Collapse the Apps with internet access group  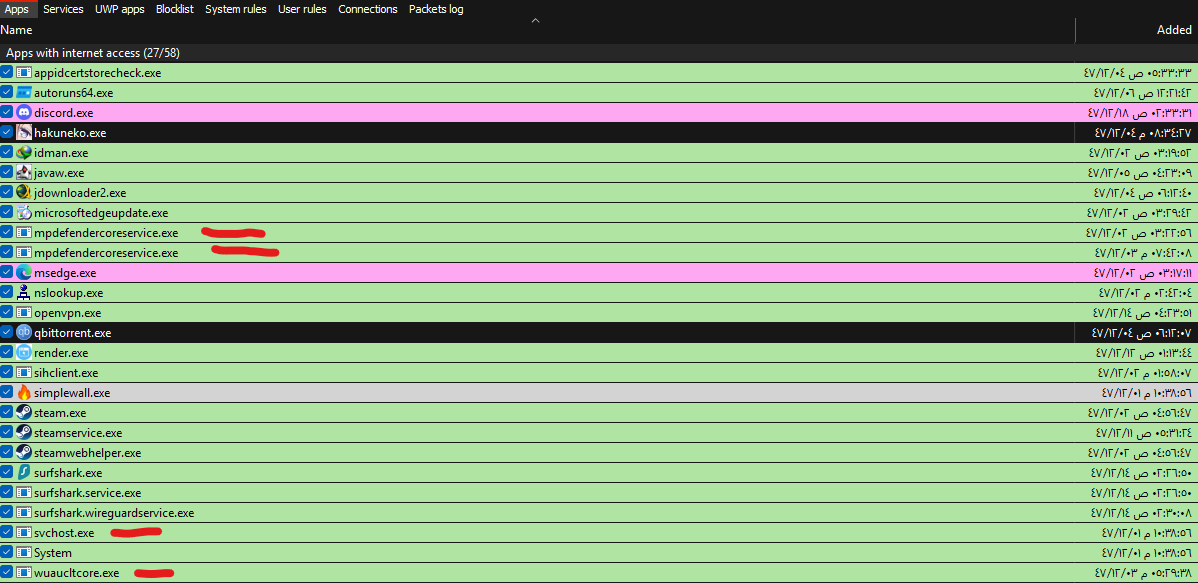click(92, 53)
